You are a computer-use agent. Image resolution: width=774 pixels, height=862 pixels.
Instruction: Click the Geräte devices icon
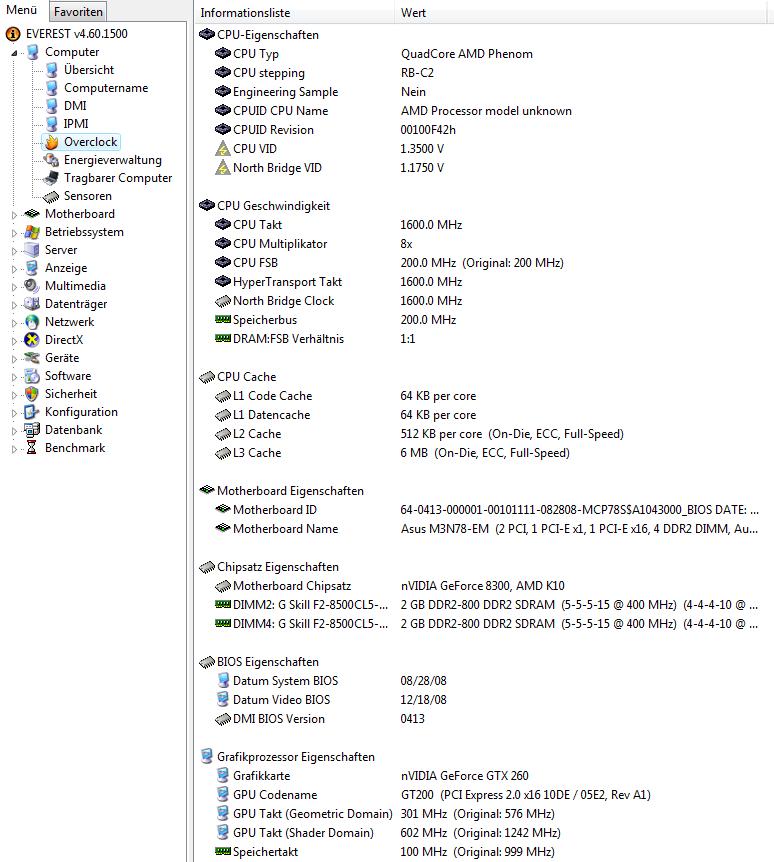32,358
